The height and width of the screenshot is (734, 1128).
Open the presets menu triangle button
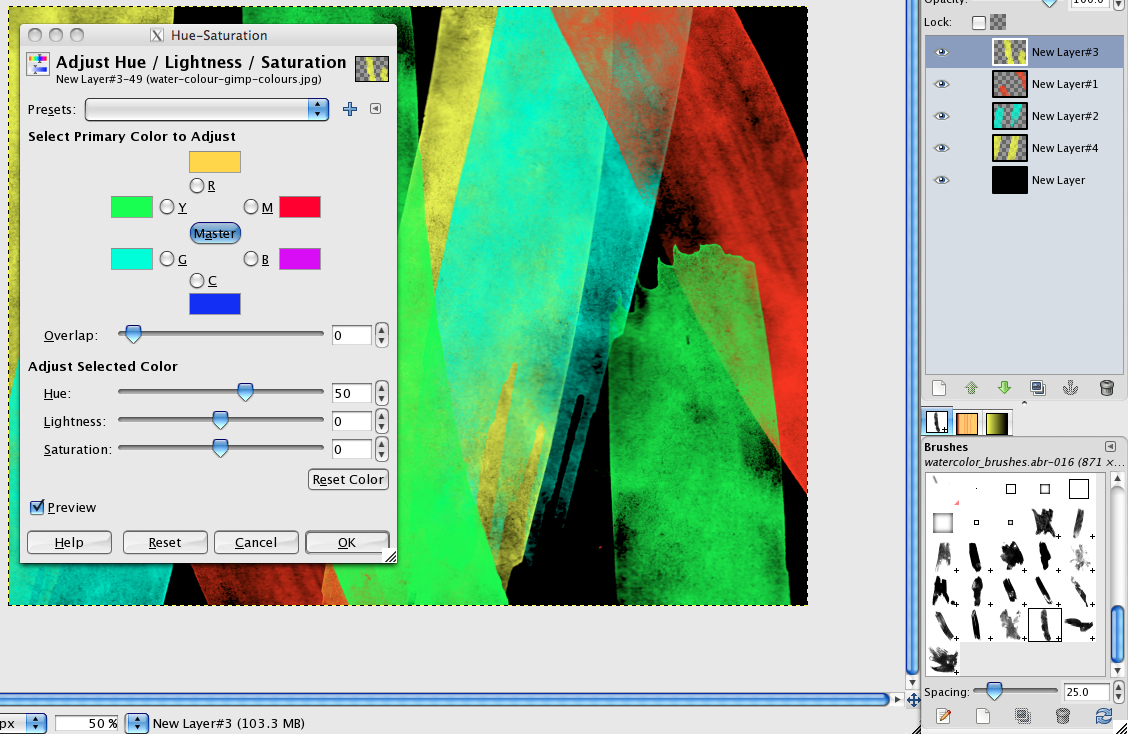(x=376, y=109)
